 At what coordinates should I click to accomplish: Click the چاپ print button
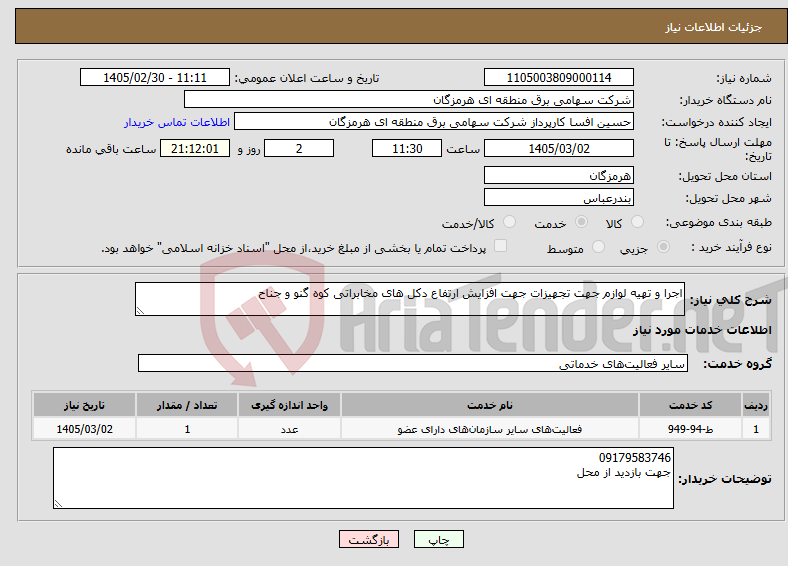(439, 539)
